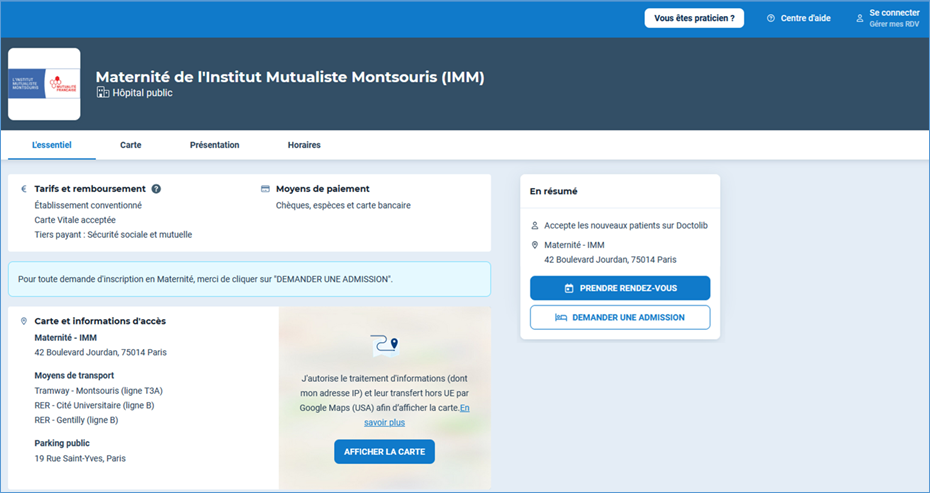Viewport: 930px width, 493px height.
Task: Click Tiers payant : Sécurité sociale et mutuelle
Action: (113, 235)
